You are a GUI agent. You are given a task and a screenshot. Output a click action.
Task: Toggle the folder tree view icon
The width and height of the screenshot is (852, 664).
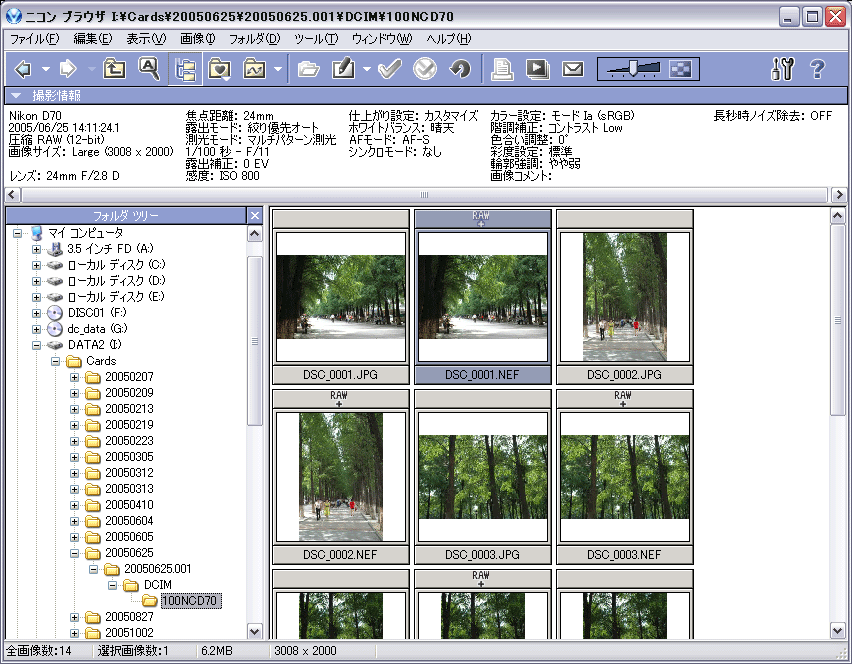[x=185, y=69]
